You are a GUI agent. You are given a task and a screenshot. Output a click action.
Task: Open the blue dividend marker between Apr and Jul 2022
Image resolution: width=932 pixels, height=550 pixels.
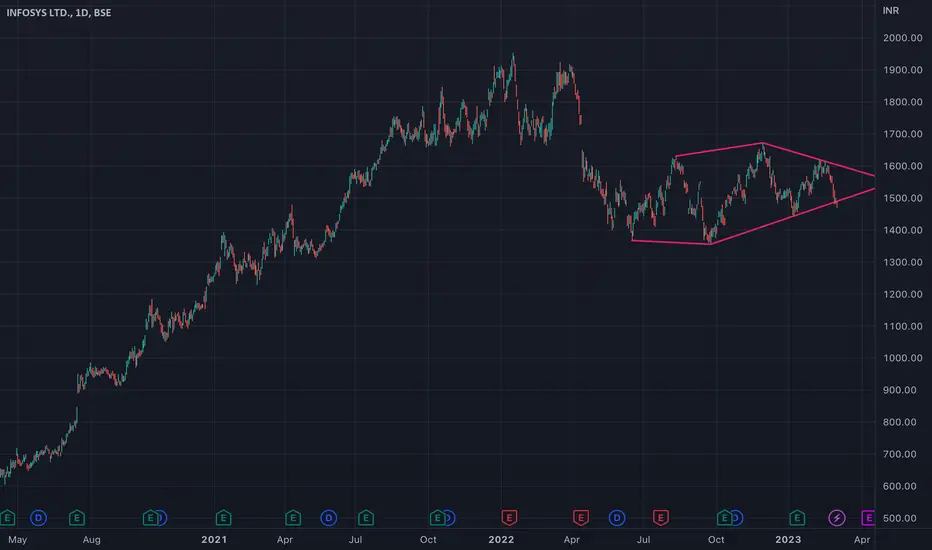[617, 518]
